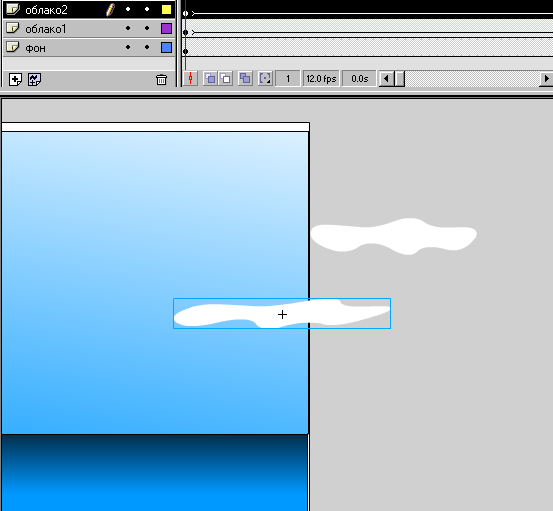Enable onion skin
This screenshot has width=553, height=511.
click(210, 78)
